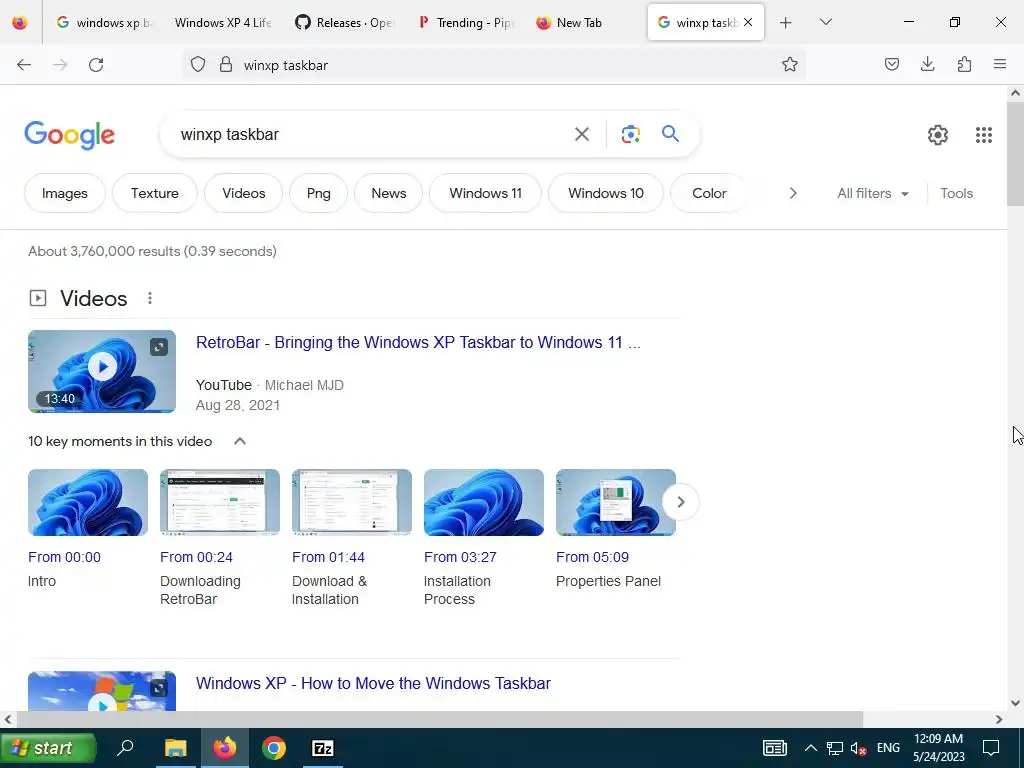This screenshot has height=768, width=1024.
Task: Open All filters dropdown
Action: click(872, 193)
